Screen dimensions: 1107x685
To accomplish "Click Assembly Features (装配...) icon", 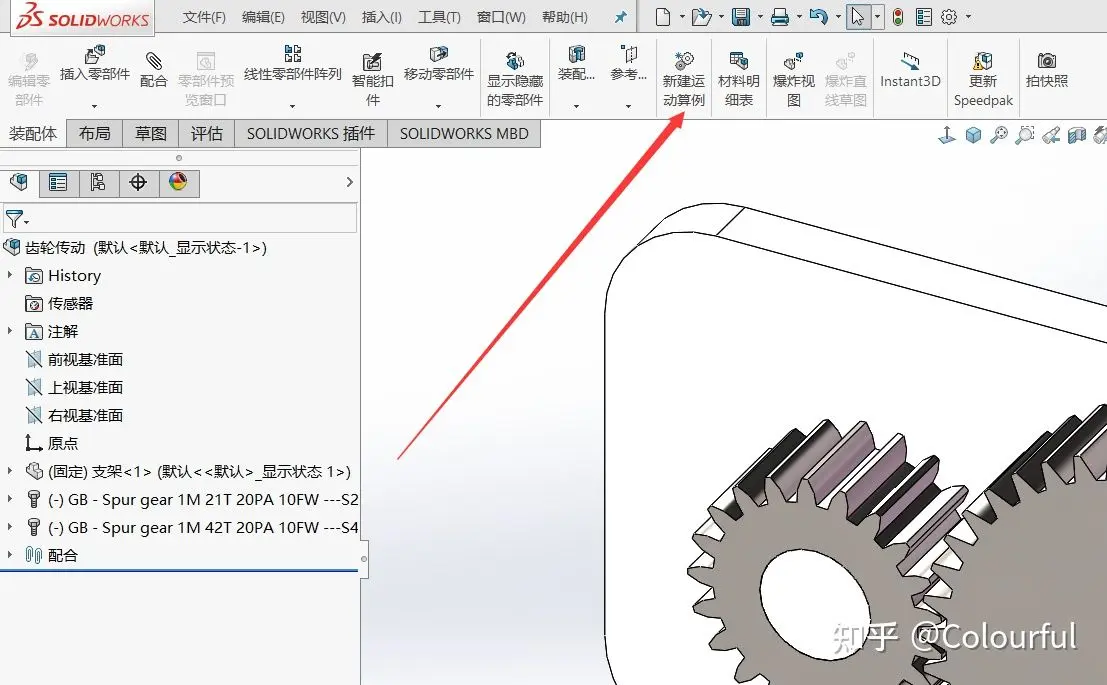I will pyautogui.click(x=576, y=54).
